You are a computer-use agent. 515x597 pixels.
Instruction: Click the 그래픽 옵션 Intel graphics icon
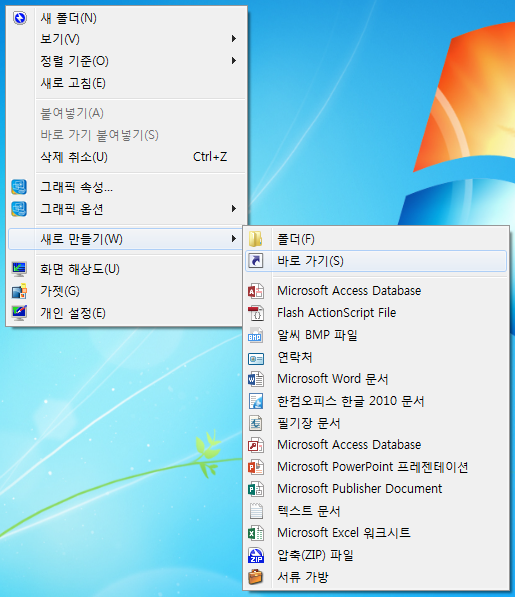click(x=19, y=209)
